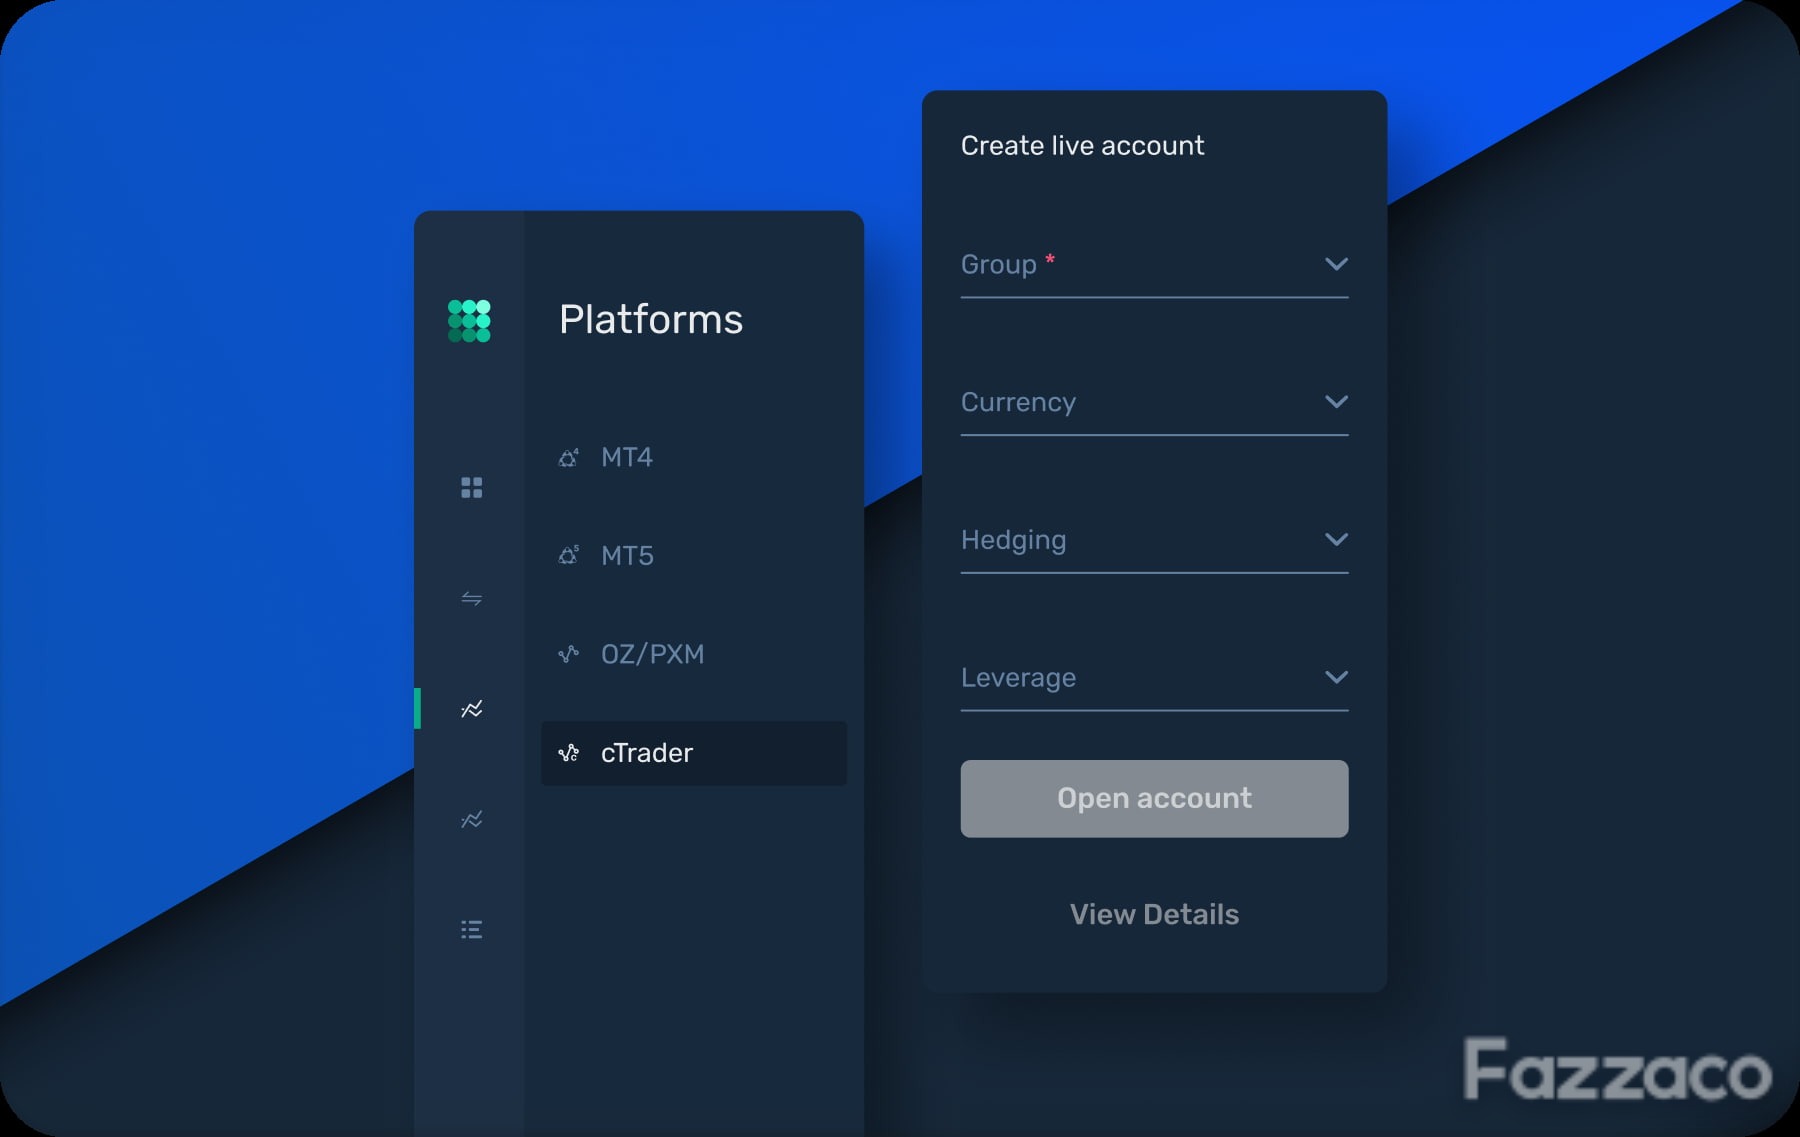Select the transfer arrows sidebar icon
The width and height of the screenshot is (1800, 1137).
pos(471,598)
